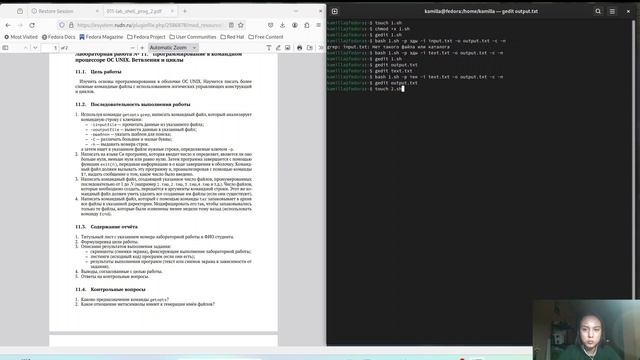The height and width of the screenshot is (360, 640).
Task: Click the webcam video thumbnail
Action: tap(586, 330)
